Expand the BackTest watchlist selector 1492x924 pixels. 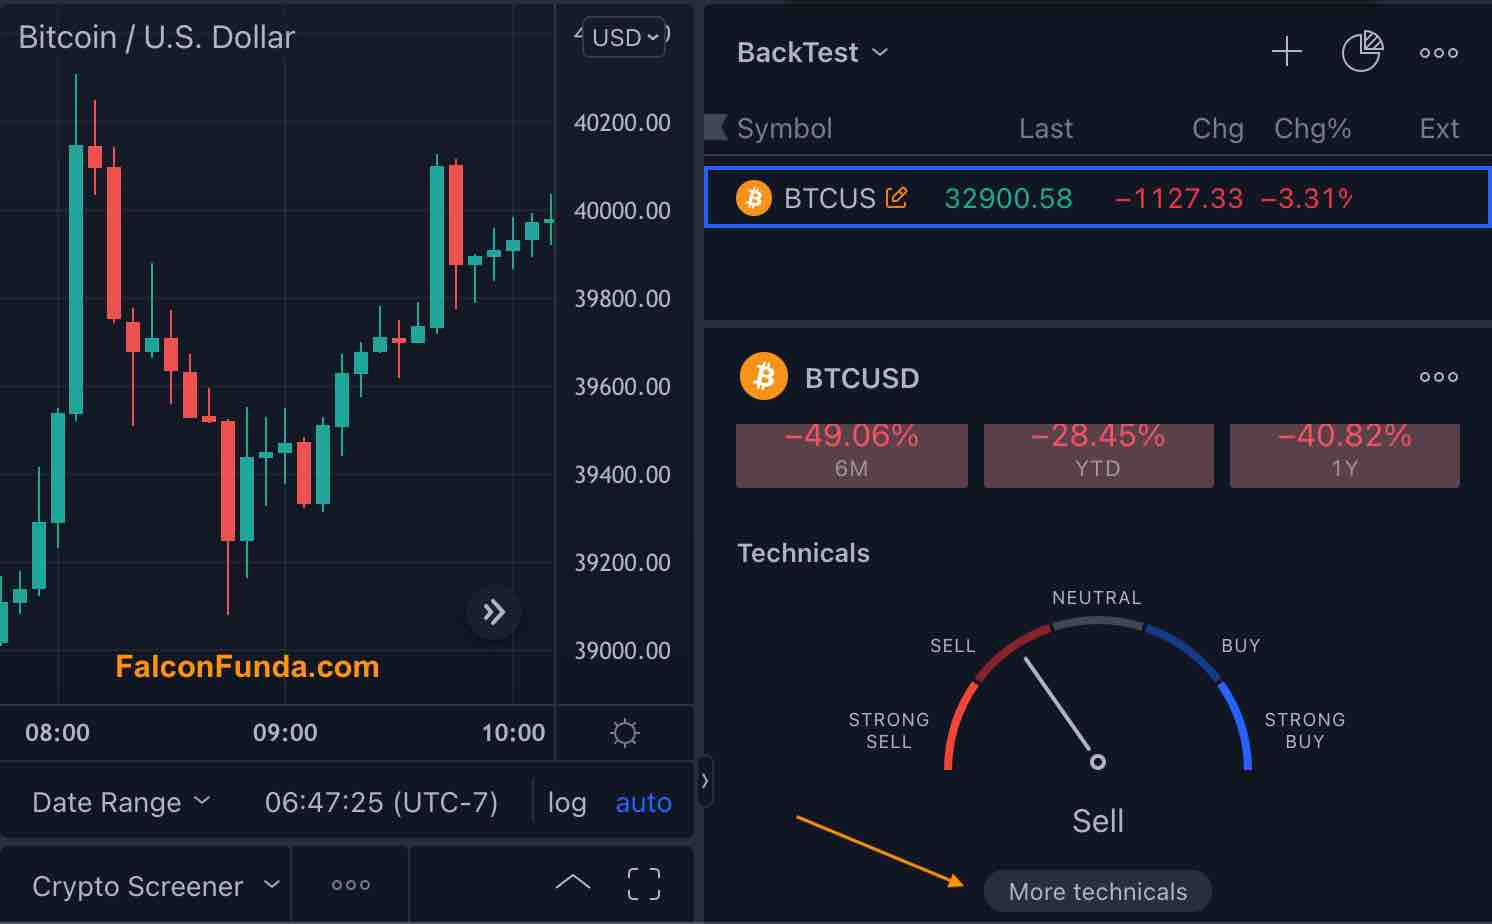[812, 52]
